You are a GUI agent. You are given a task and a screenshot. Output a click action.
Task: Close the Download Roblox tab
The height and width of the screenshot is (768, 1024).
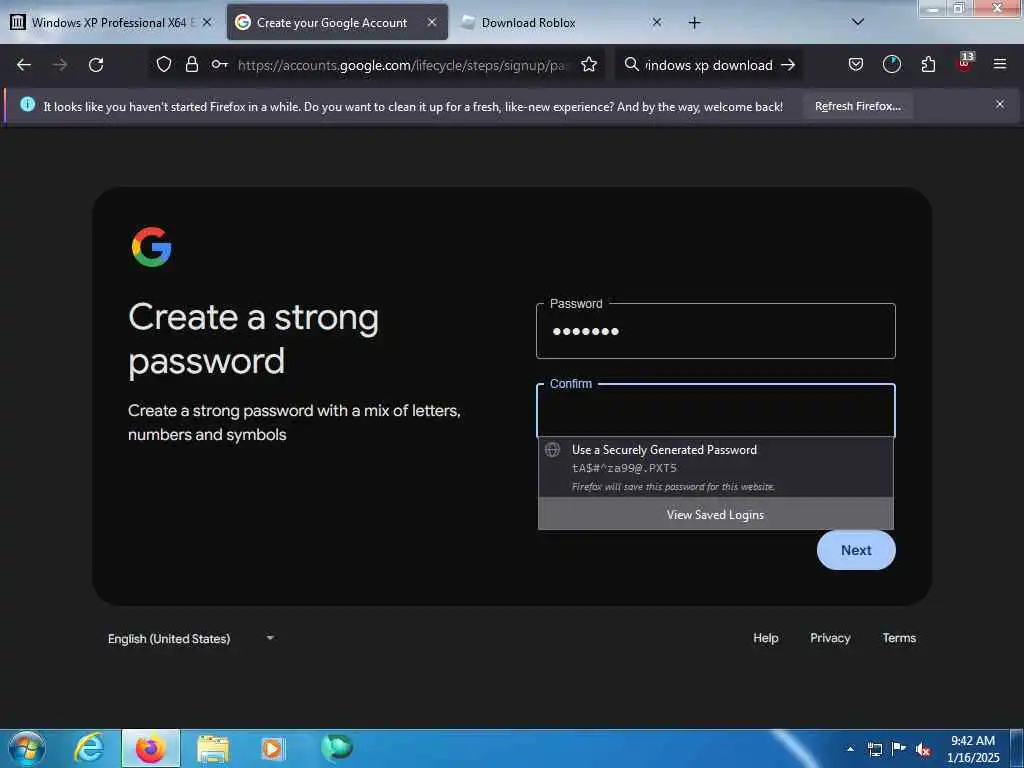click(657, 23)
